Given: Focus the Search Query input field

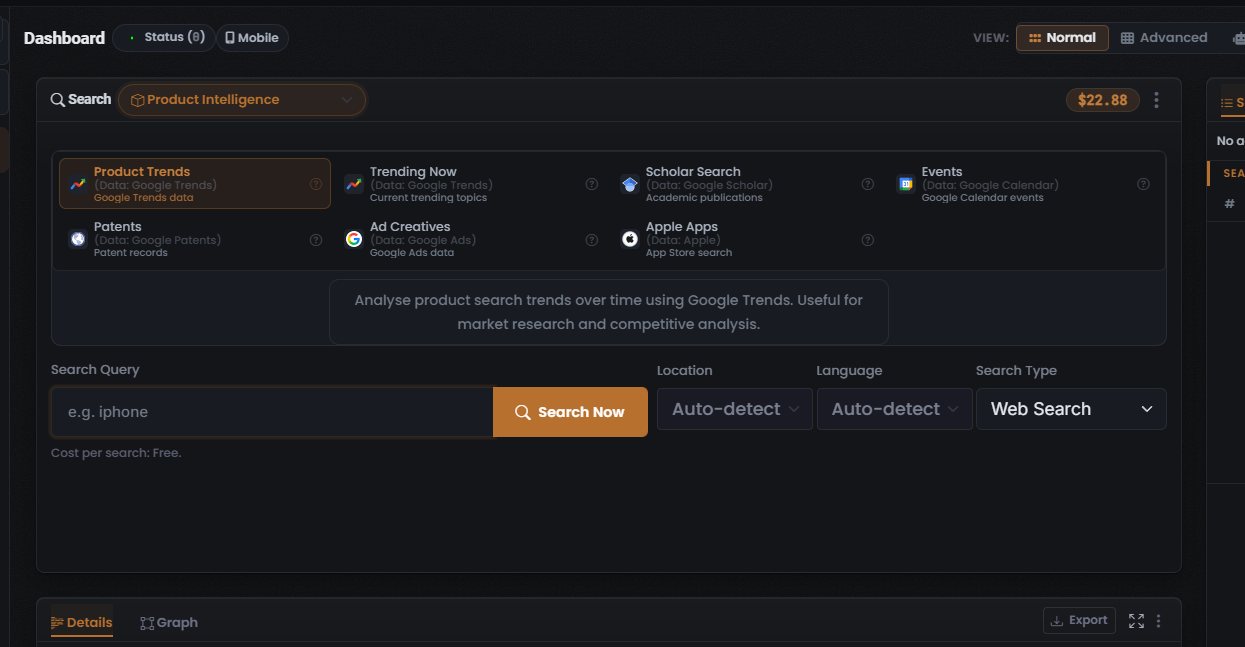Looking at the screenshot, I should click(x=272, y=412).
